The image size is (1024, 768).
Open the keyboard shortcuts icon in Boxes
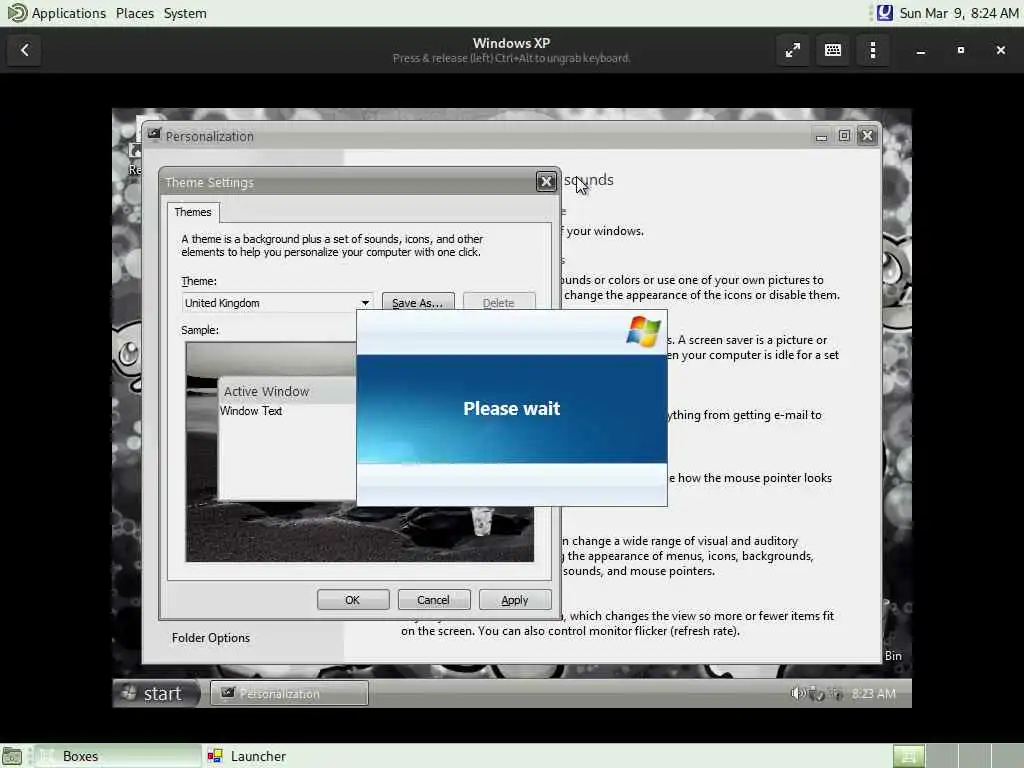pos(833,50)
